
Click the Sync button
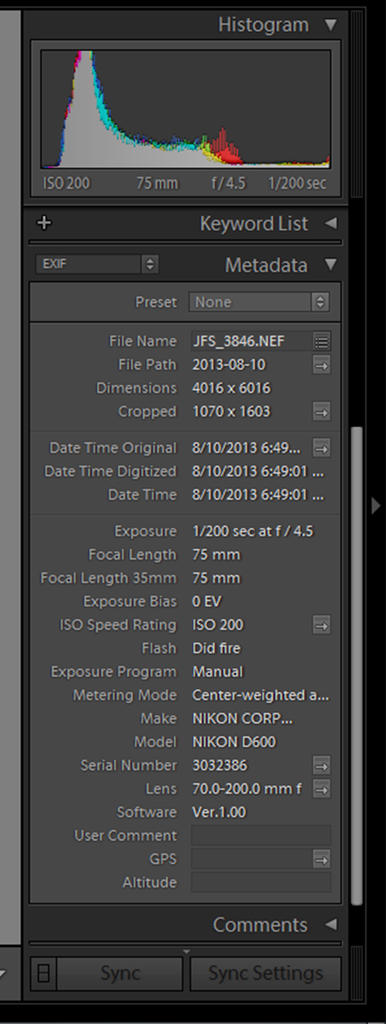coord(120,974)
